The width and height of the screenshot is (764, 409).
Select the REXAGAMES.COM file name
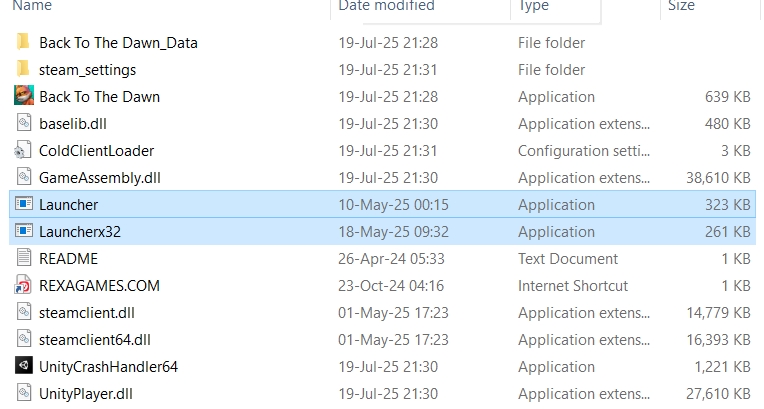point(99,286)
